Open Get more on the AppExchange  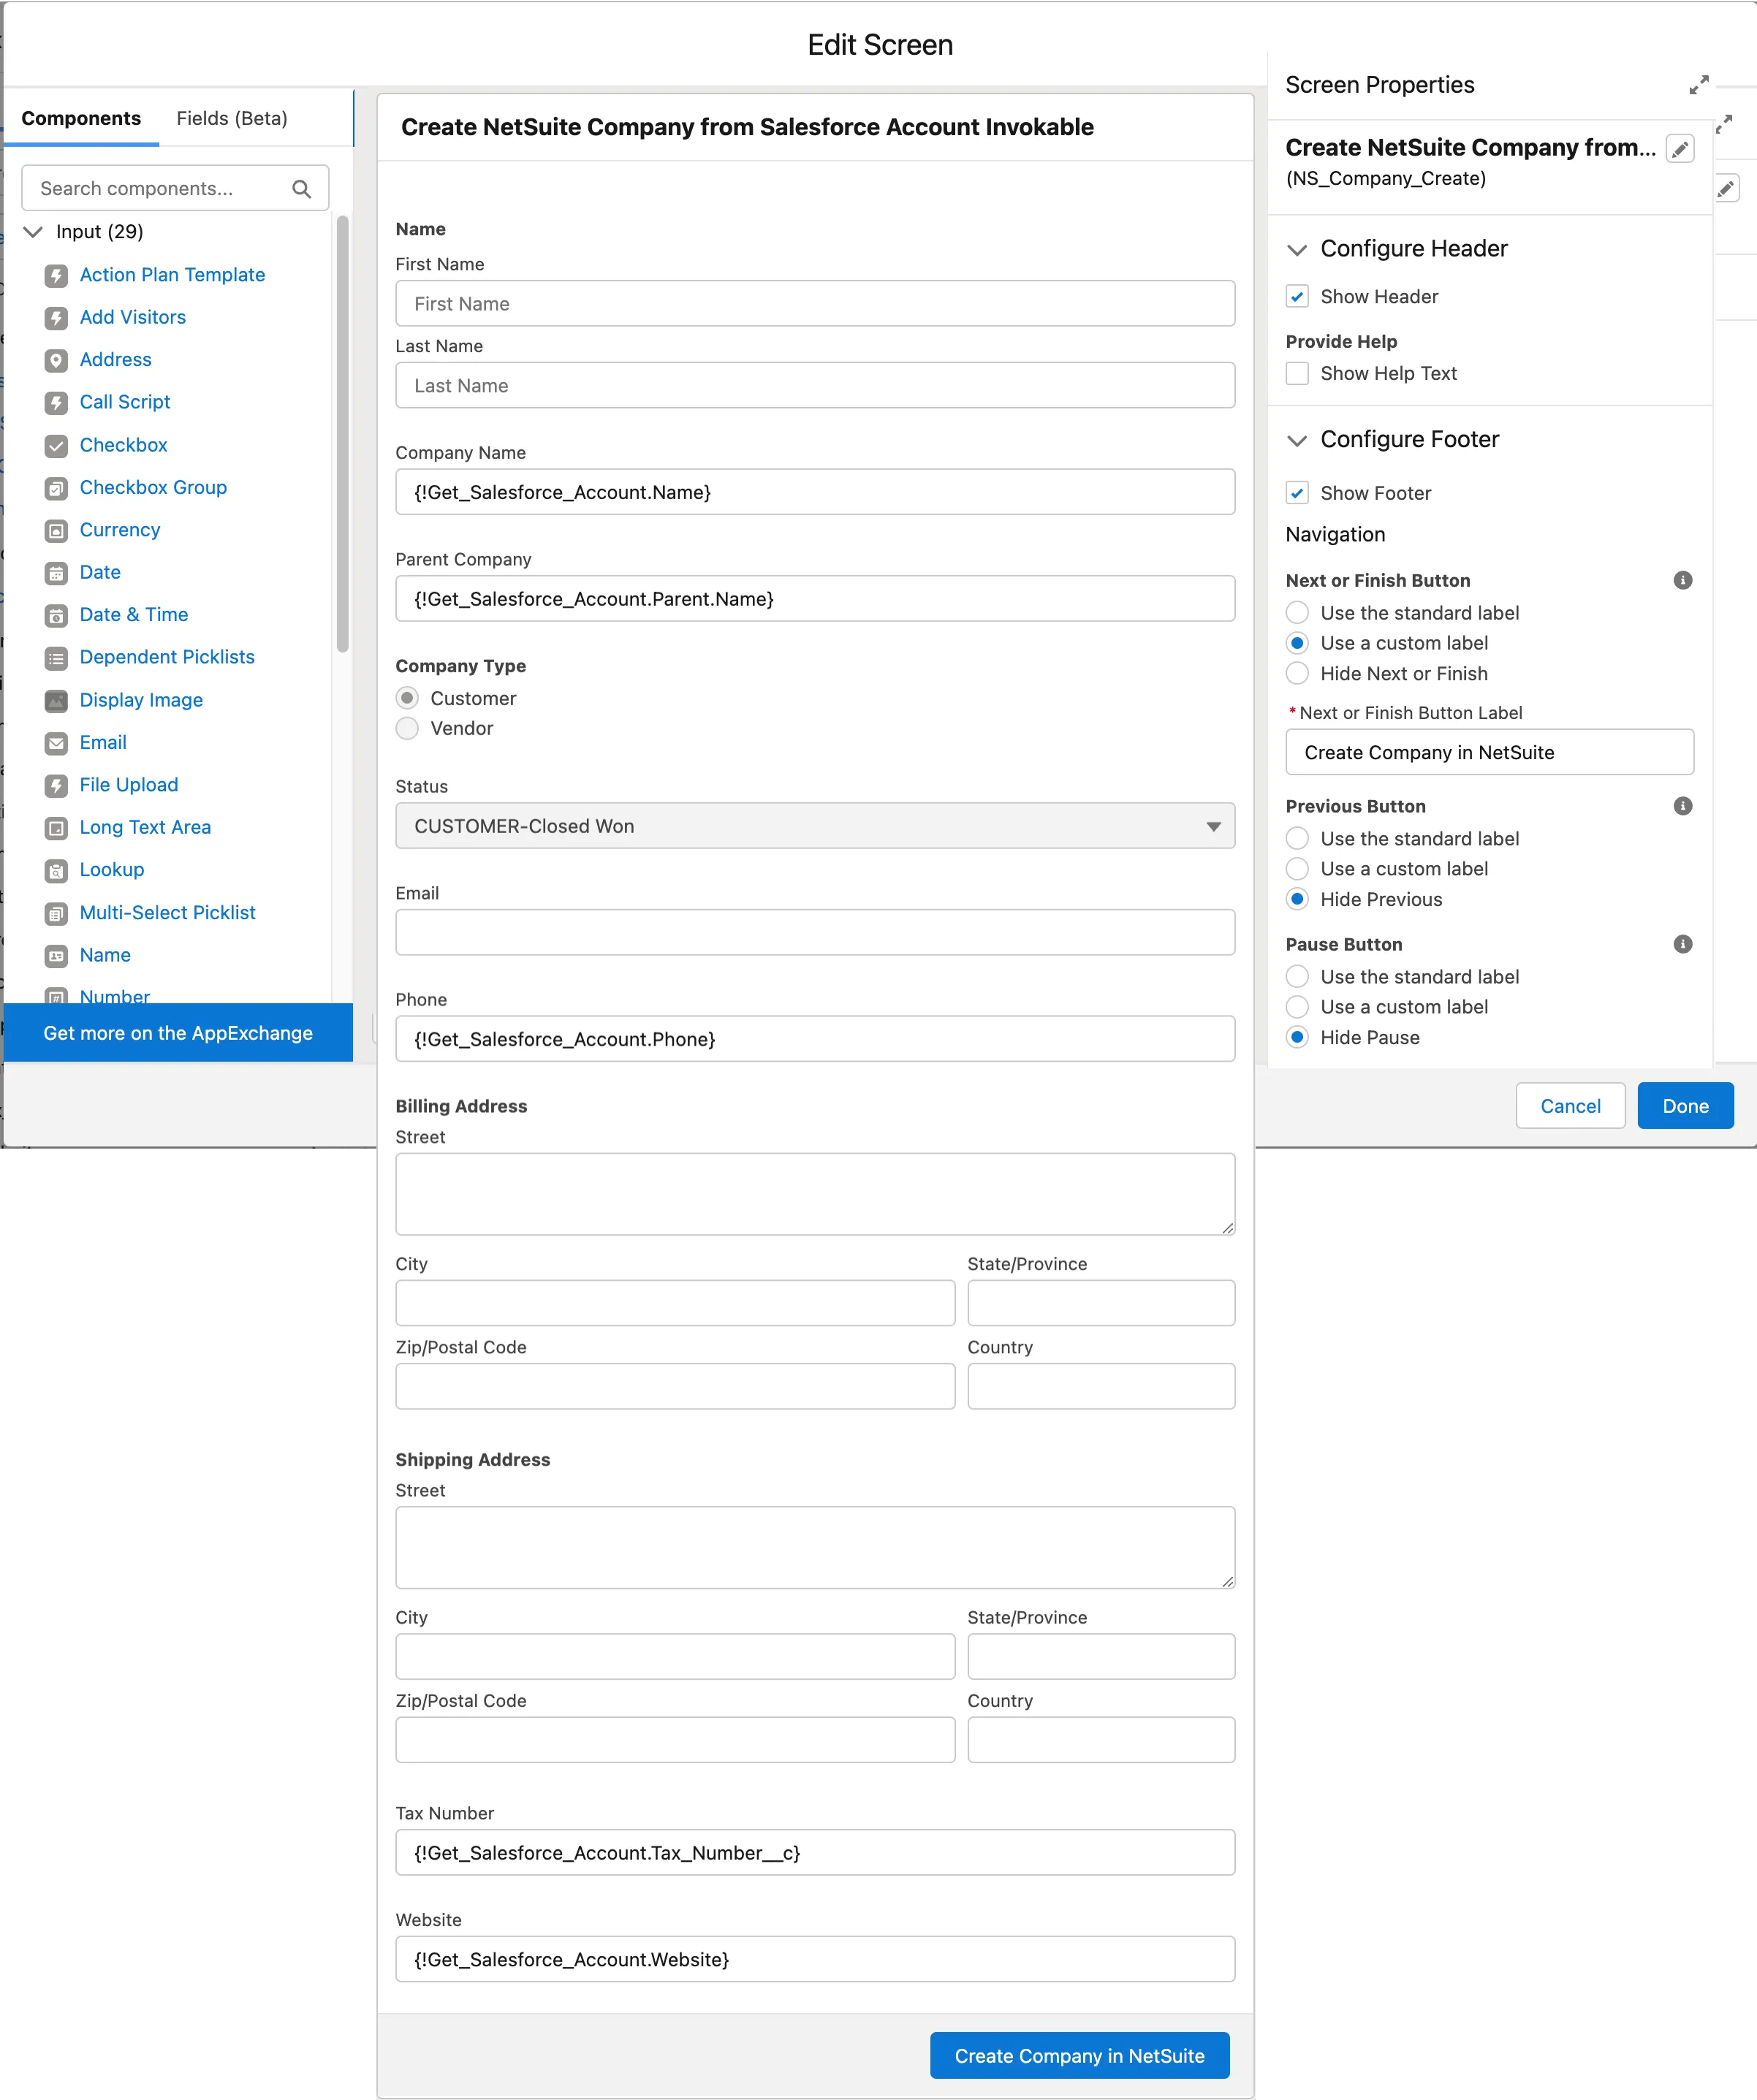point(178,1033)
